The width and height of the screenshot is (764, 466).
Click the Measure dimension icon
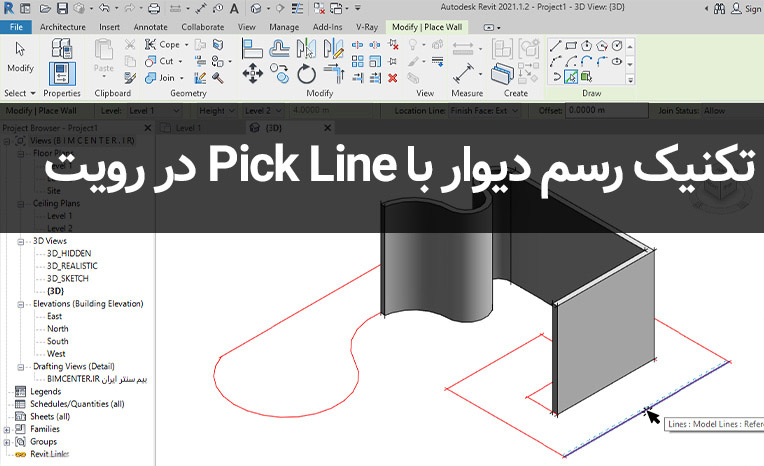pos(463,74)
